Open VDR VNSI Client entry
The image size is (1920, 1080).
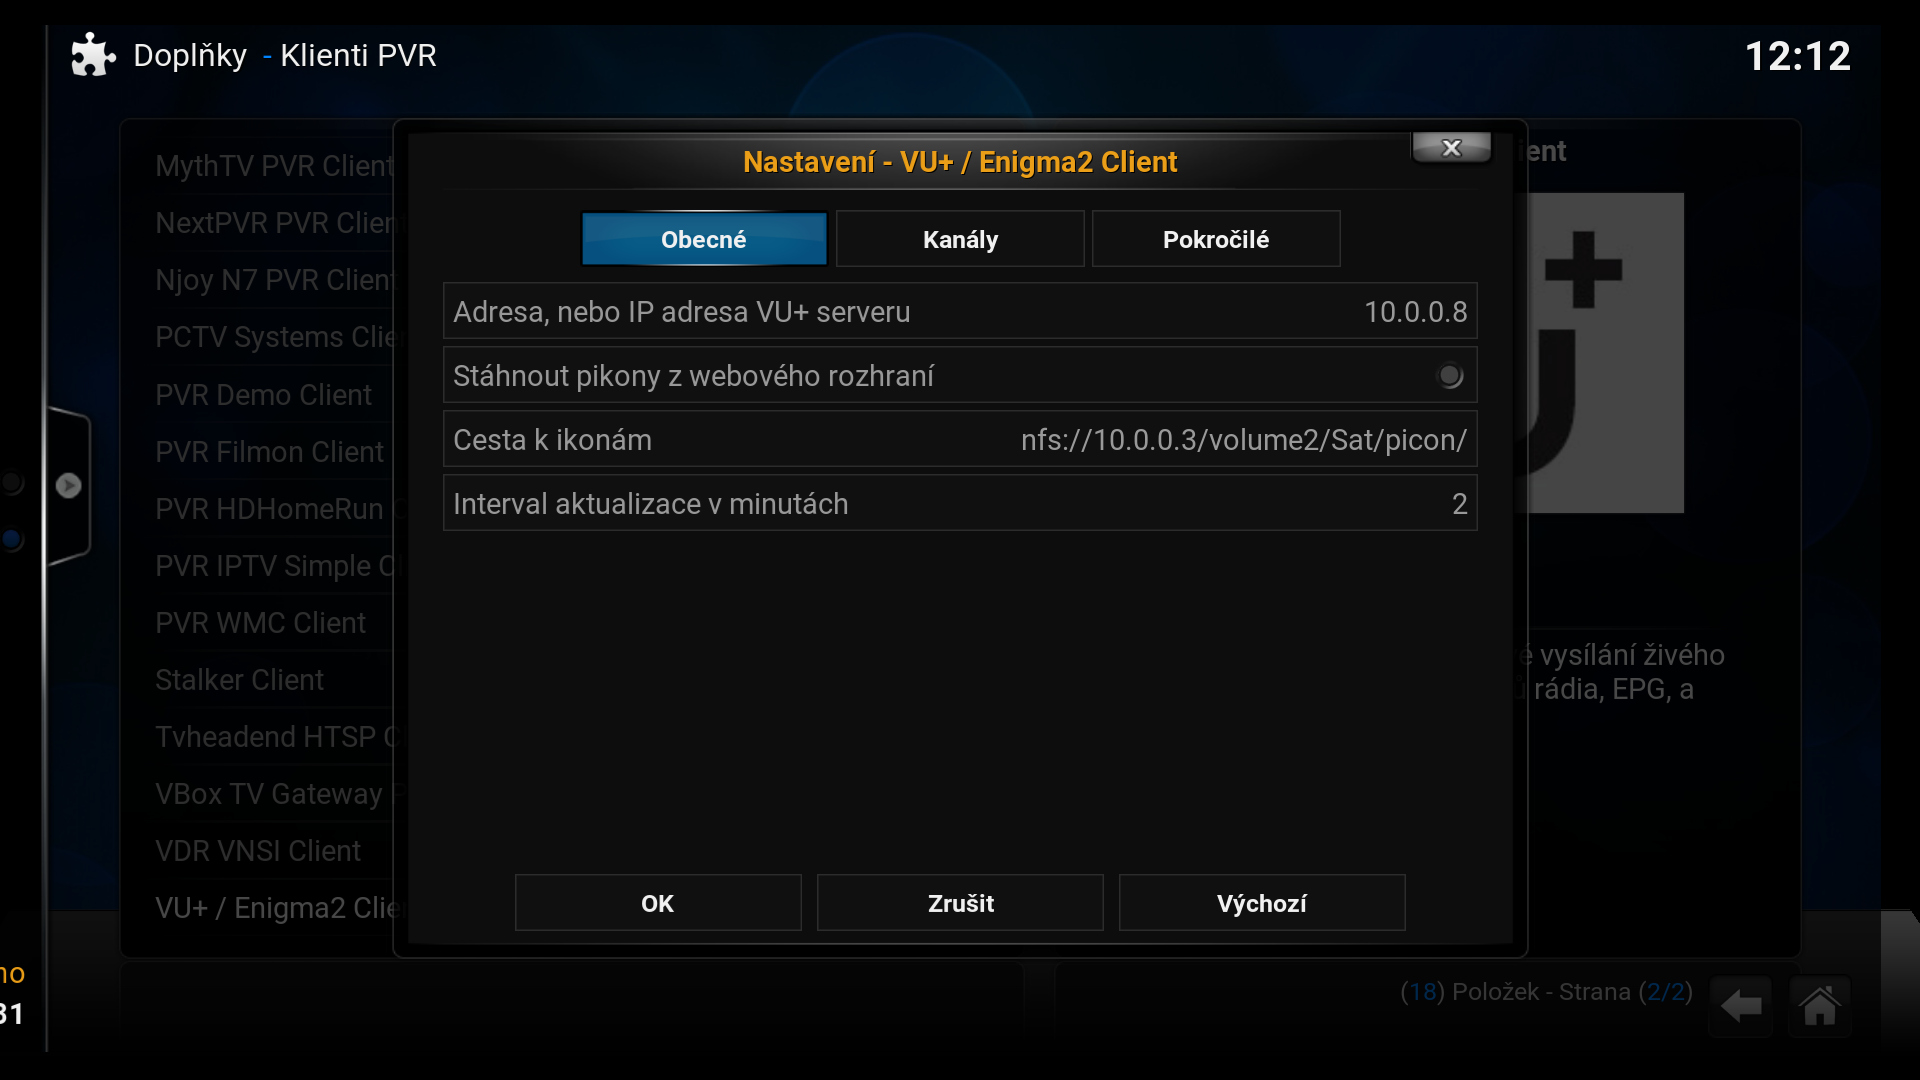point(258,851)
